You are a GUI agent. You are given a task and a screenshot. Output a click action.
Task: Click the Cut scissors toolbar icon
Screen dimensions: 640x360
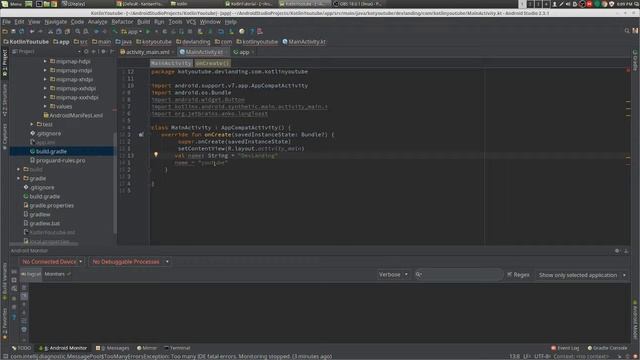50,31
